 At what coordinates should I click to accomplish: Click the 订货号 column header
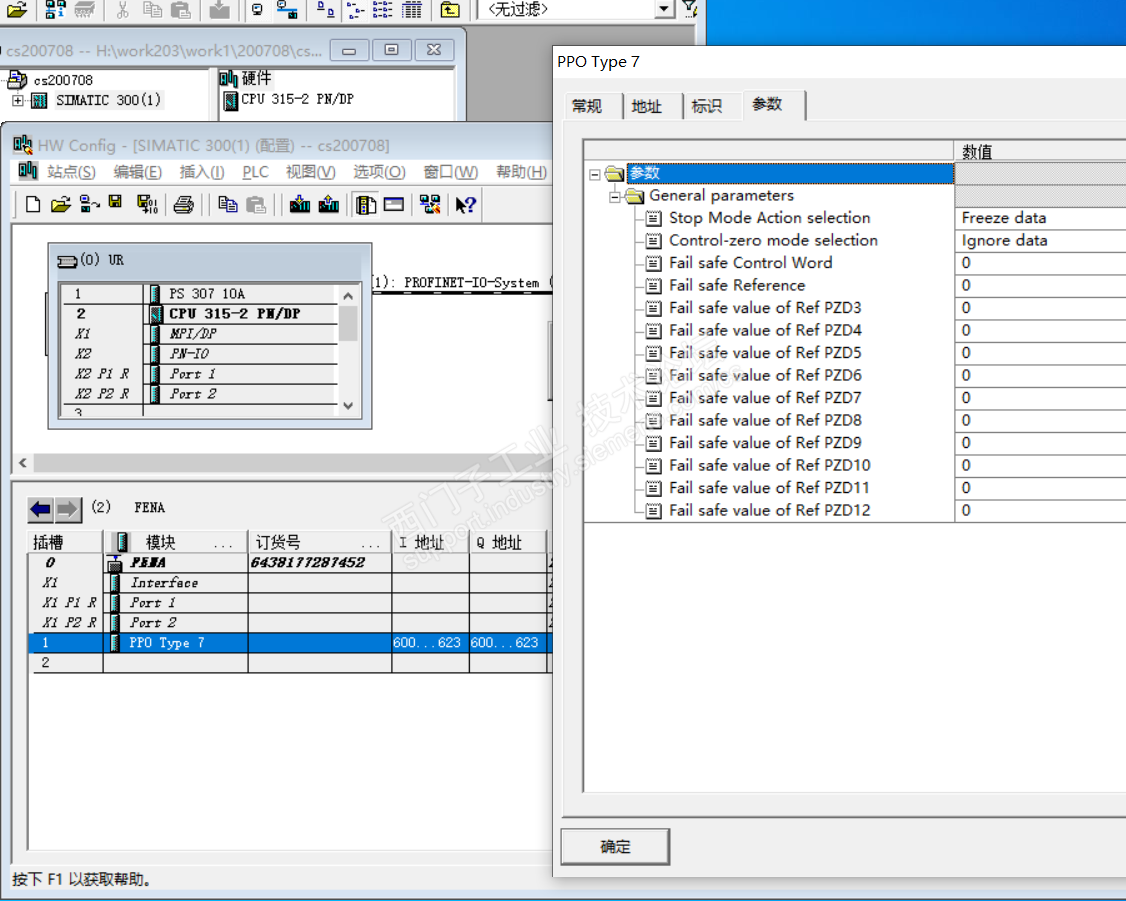click(x=320, y=542)
